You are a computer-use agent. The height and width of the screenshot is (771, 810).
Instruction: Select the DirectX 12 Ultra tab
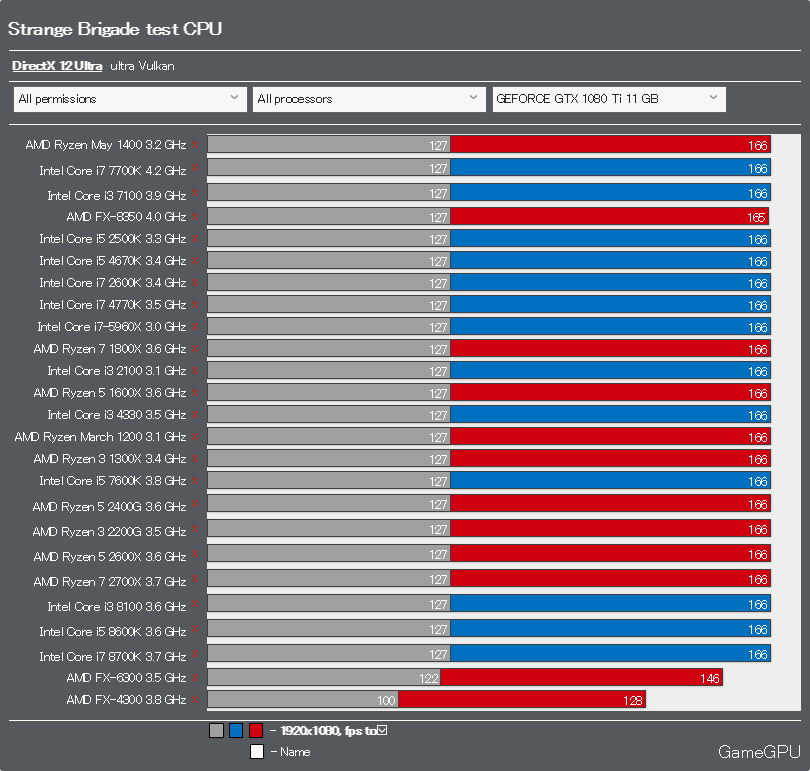click(x=57, y=66)
